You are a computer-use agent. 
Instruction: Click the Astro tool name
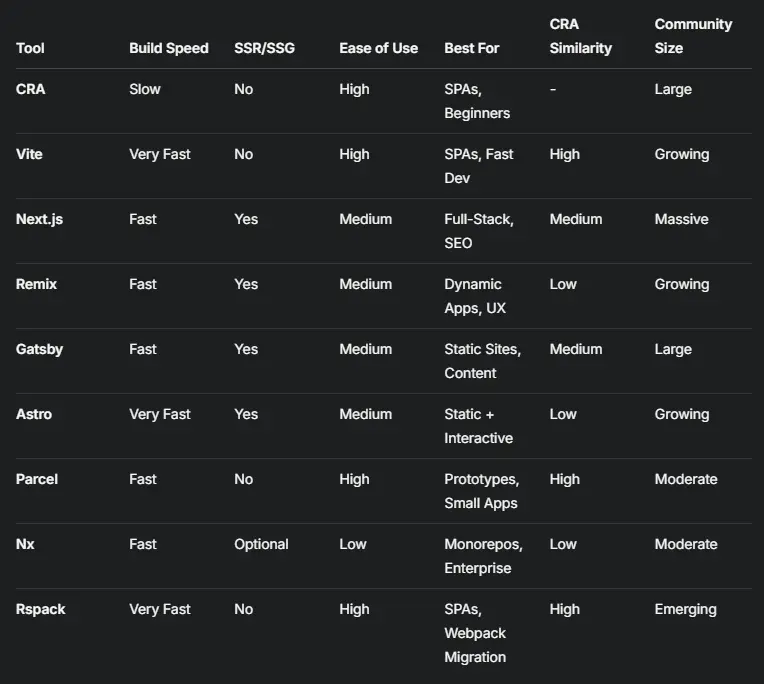tap(34, 414)
